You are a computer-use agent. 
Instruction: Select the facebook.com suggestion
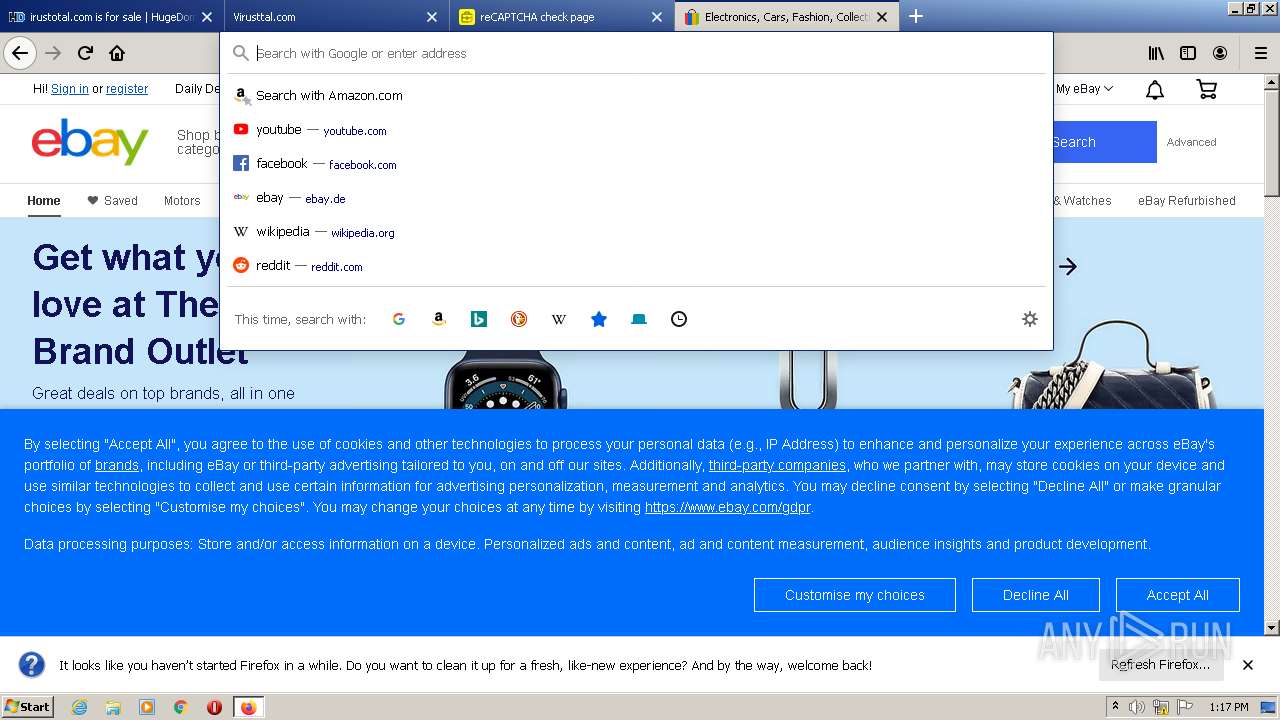(x=637, y=164)
